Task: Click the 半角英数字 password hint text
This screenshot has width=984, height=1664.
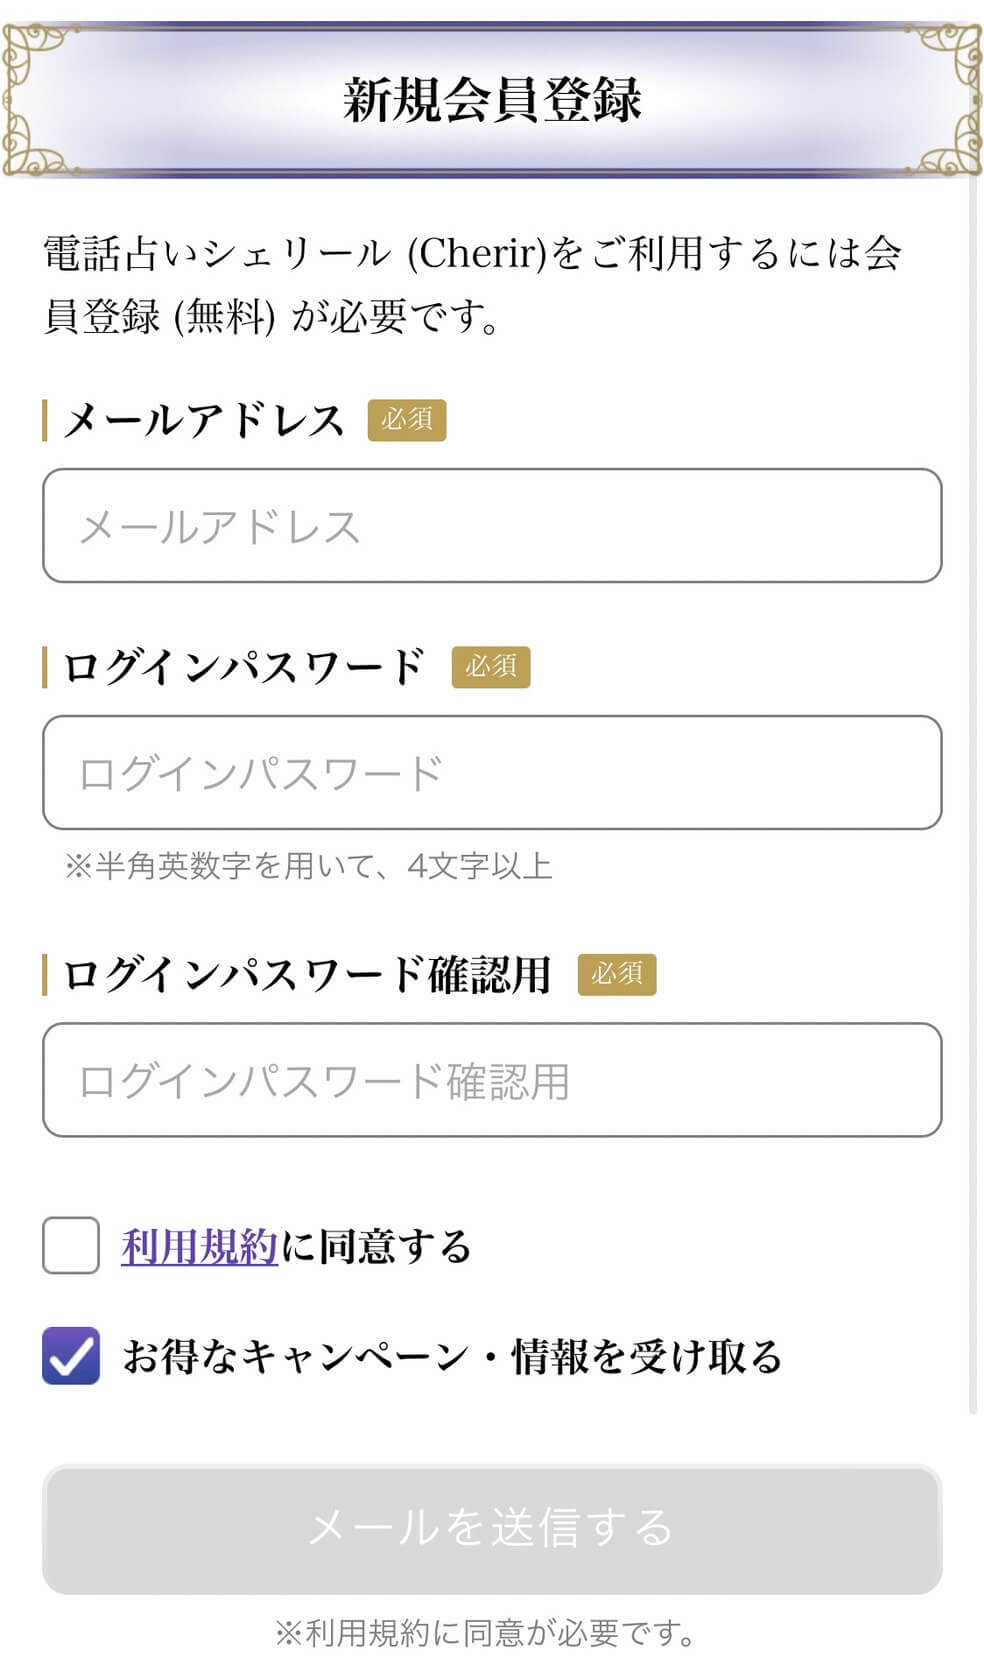Action: 309,866
